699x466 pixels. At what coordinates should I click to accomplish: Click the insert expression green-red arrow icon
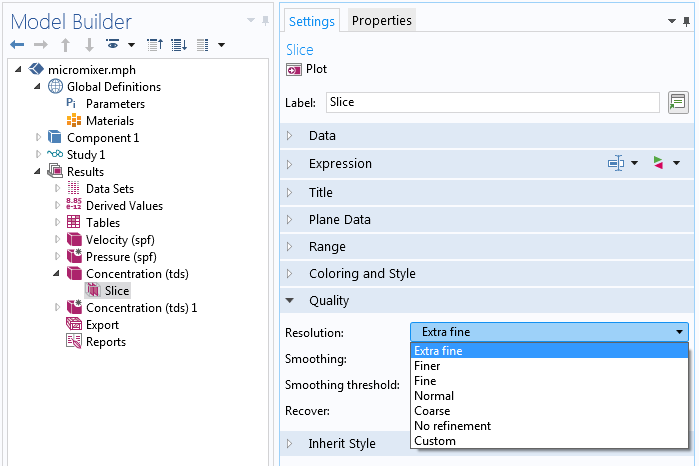[658, 163]
